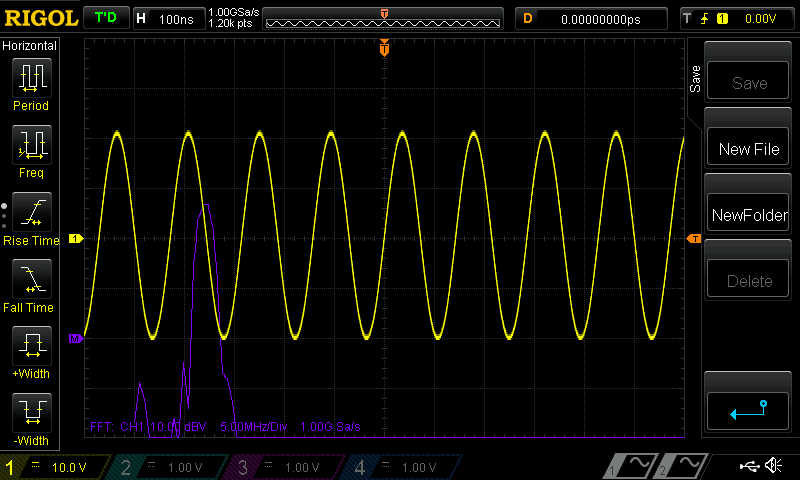The image size is (800, 480).
Task: Enable channel 3 in bottom bar
Action: 285,467
